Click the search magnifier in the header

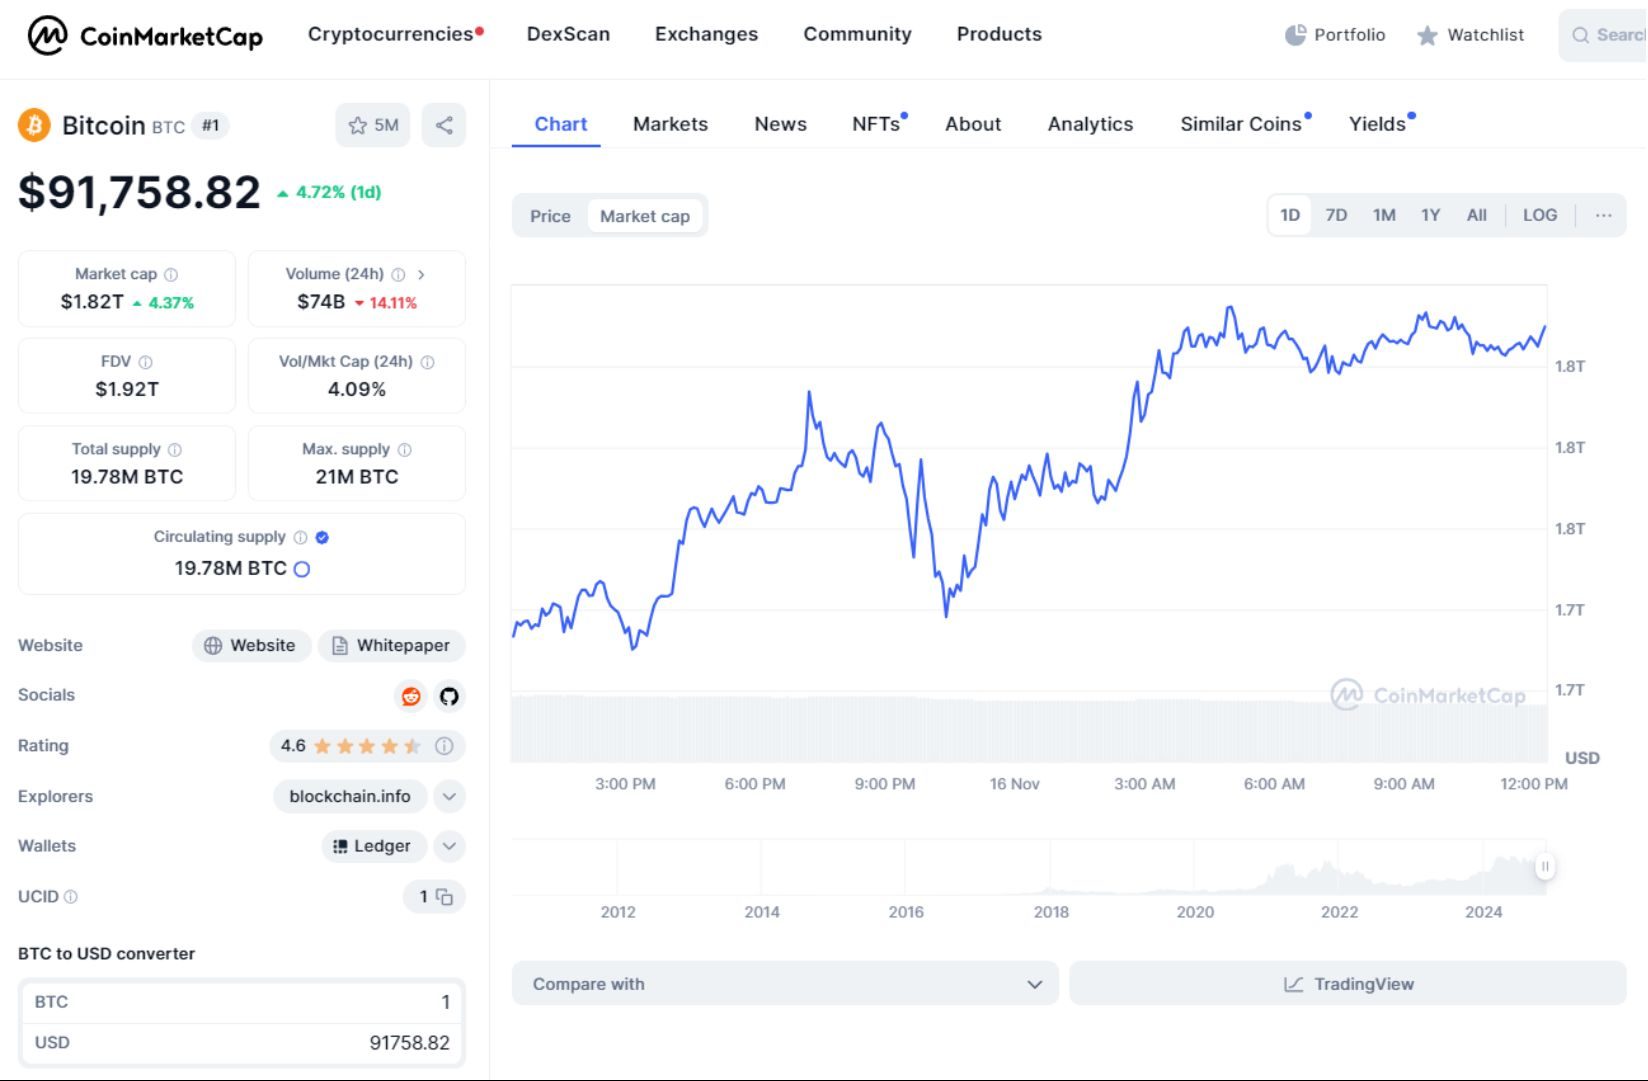[1580, 35]
